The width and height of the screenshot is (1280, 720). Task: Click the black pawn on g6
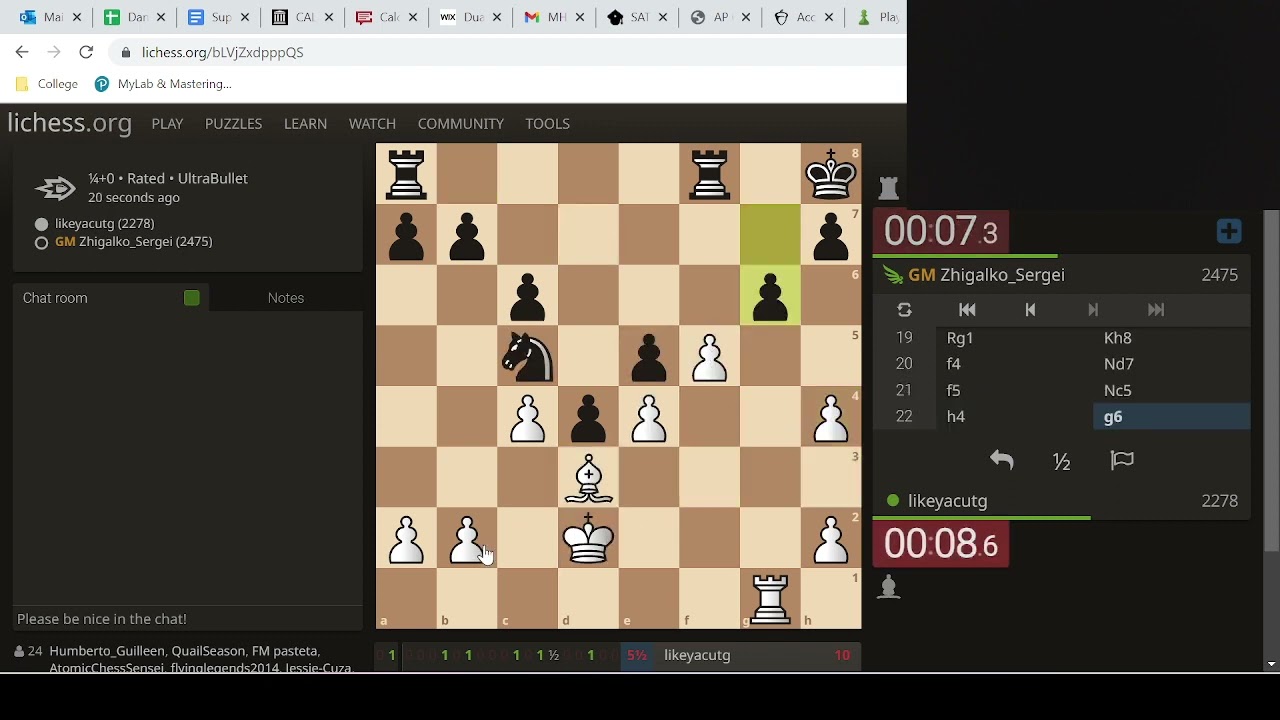pos(770,295)
